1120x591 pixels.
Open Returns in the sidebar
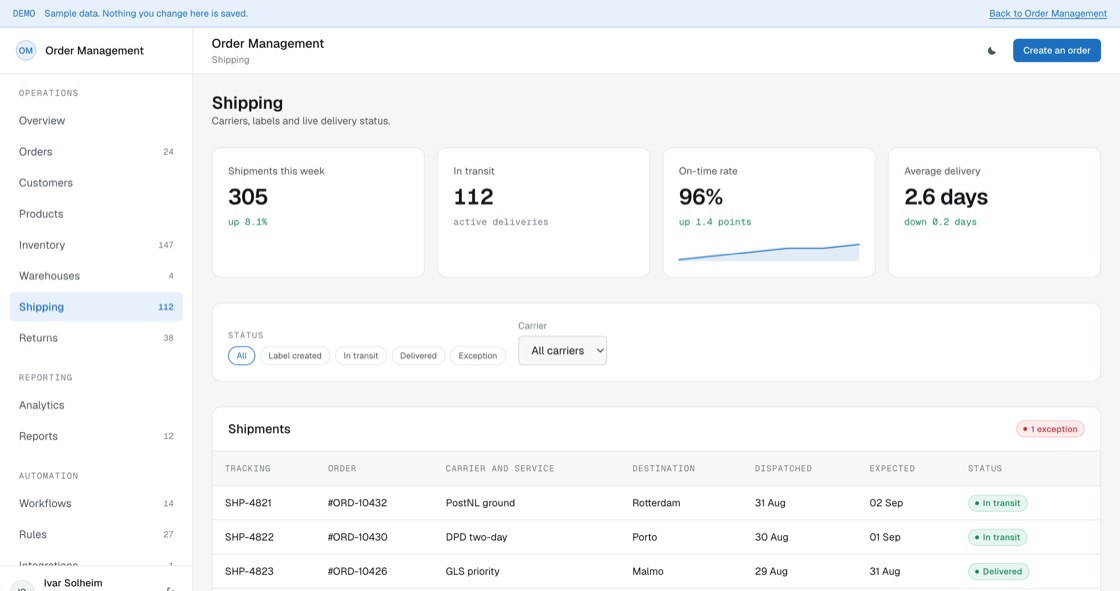(x=96, y=338)
